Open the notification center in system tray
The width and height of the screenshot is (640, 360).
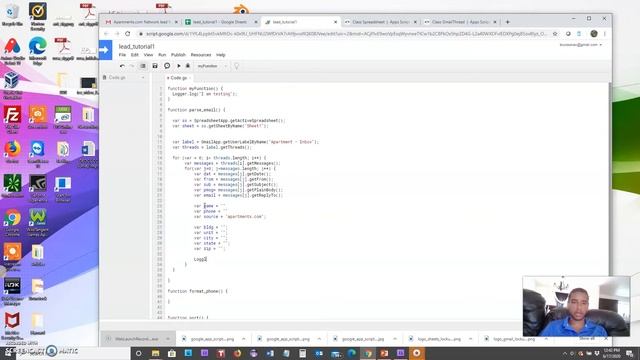629,353
